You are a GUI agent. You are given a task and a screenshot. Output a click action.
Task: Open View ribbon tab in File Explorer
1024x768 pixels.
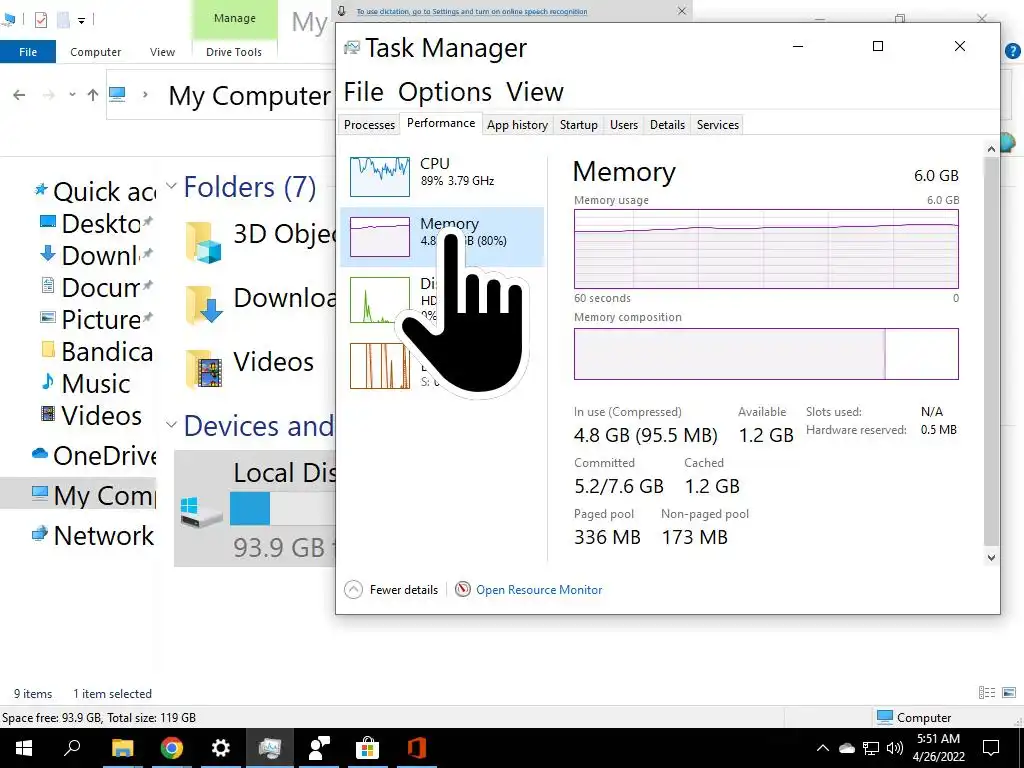pyautogui.click(x=162, y=52)
